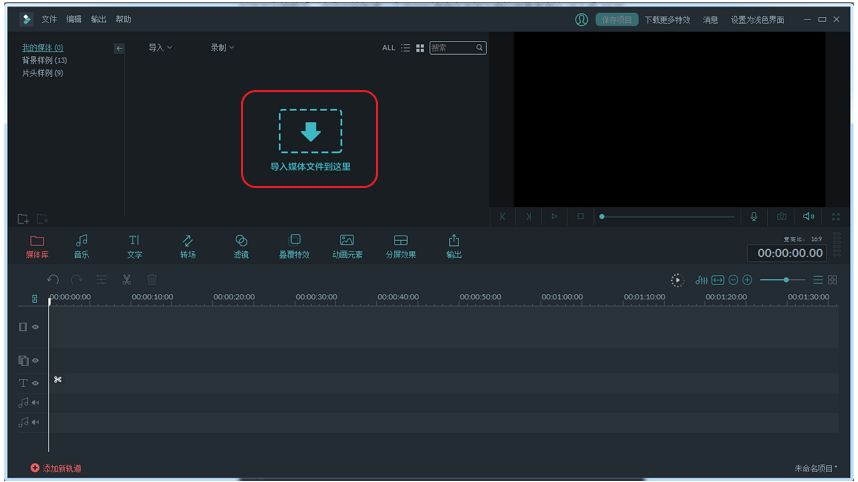Mute the first audio track
The height and width of the screenshot is (482, 858).
[x=35, y=403]
